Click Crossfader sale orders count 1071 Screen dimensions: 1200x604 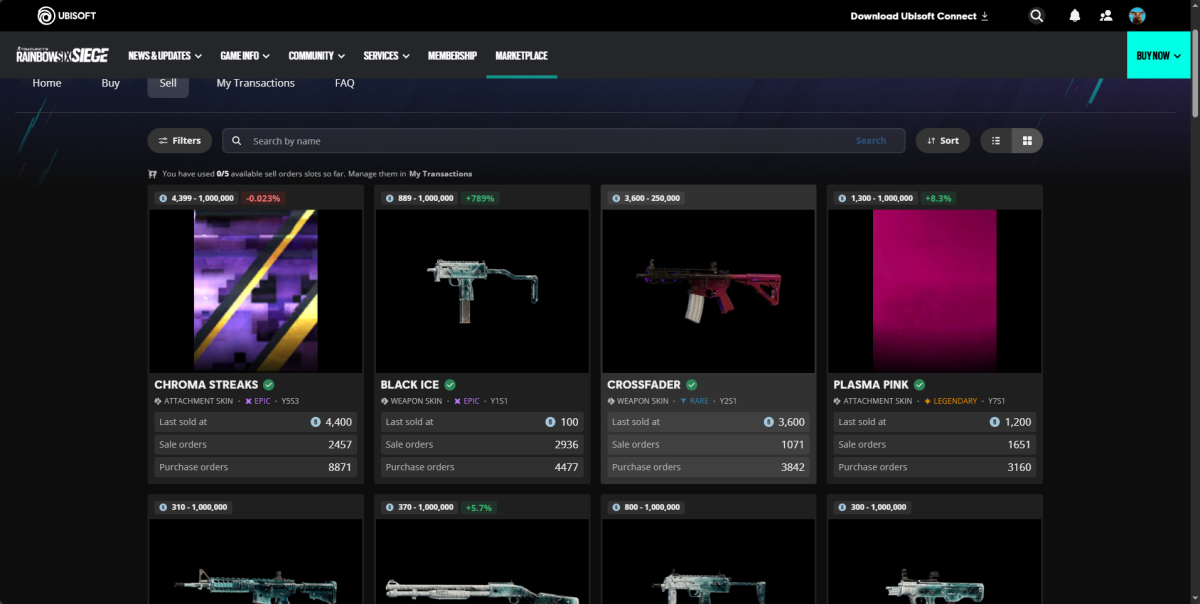click(x=793, y=444)
